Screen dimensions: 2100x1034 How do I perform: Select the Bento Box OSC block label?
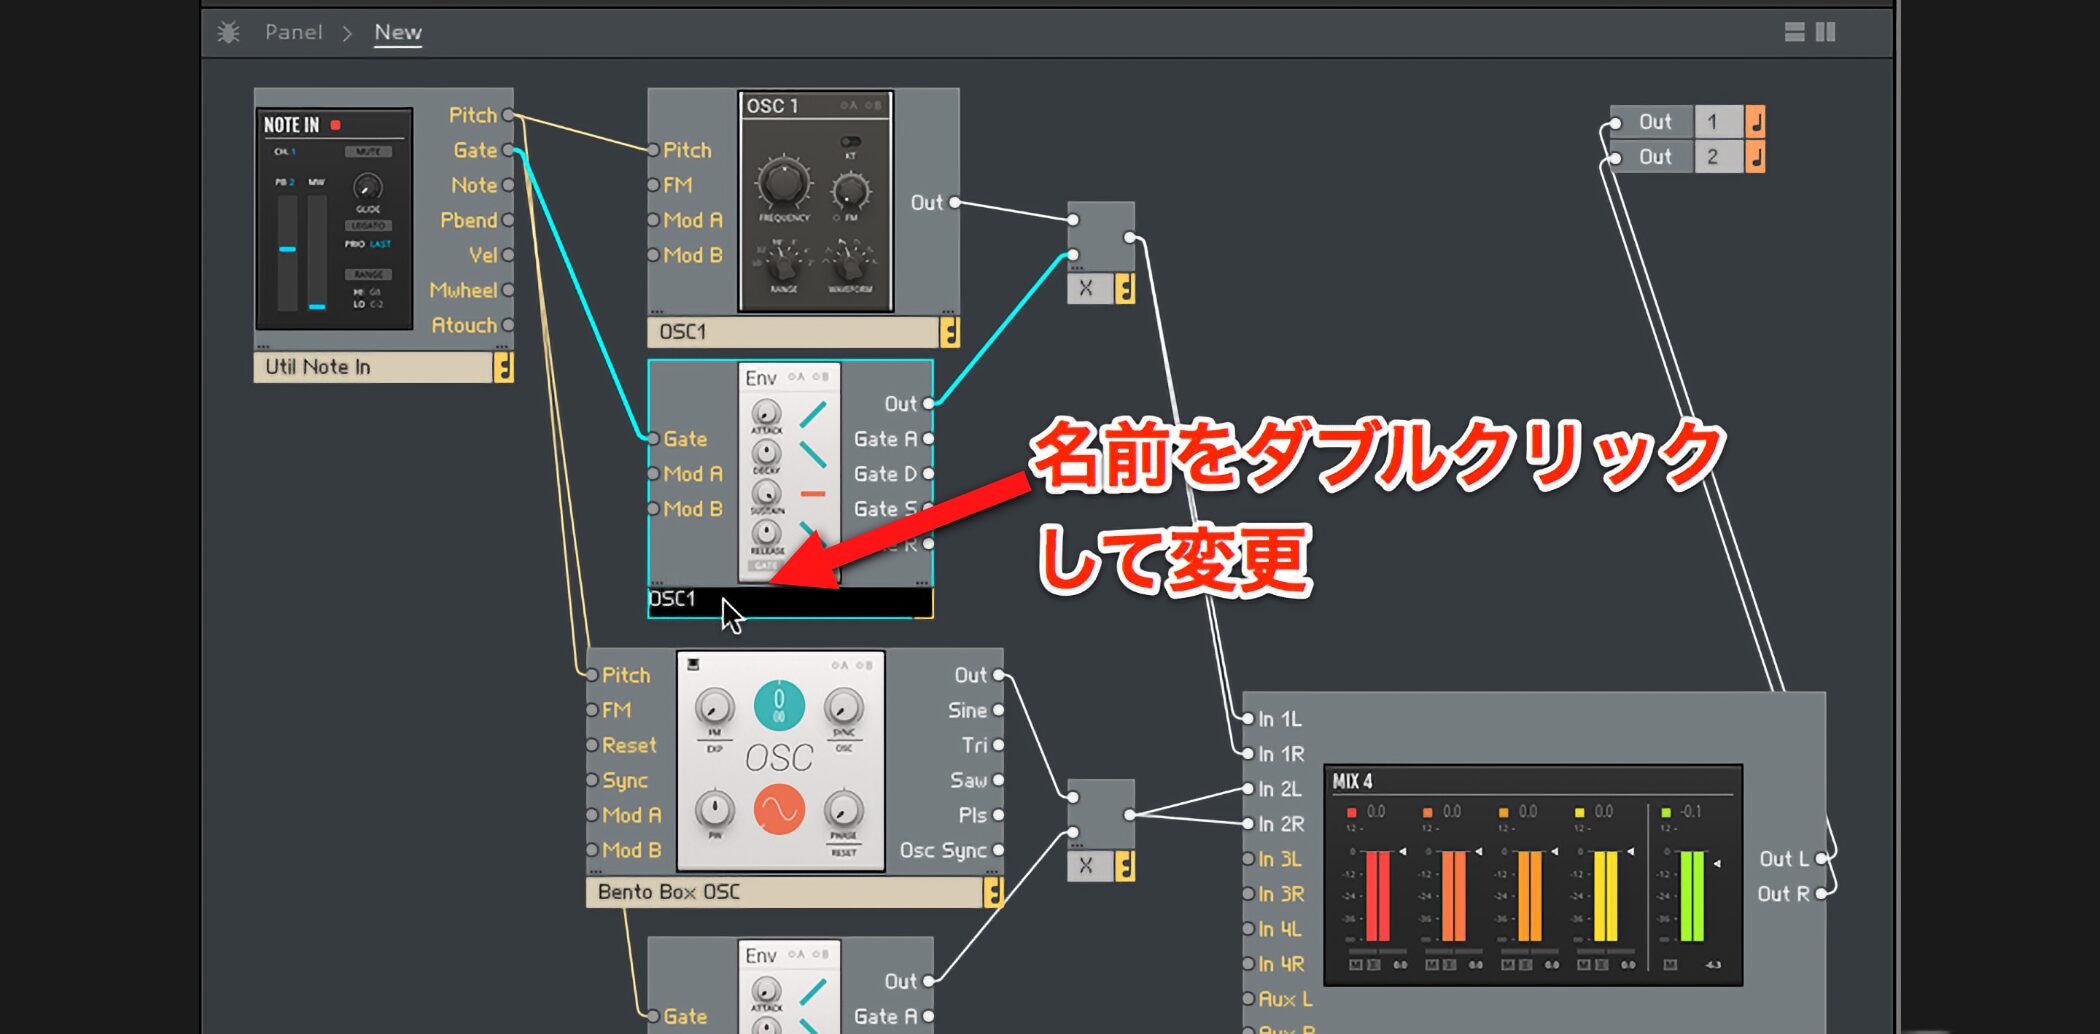(x=785, y=892)
